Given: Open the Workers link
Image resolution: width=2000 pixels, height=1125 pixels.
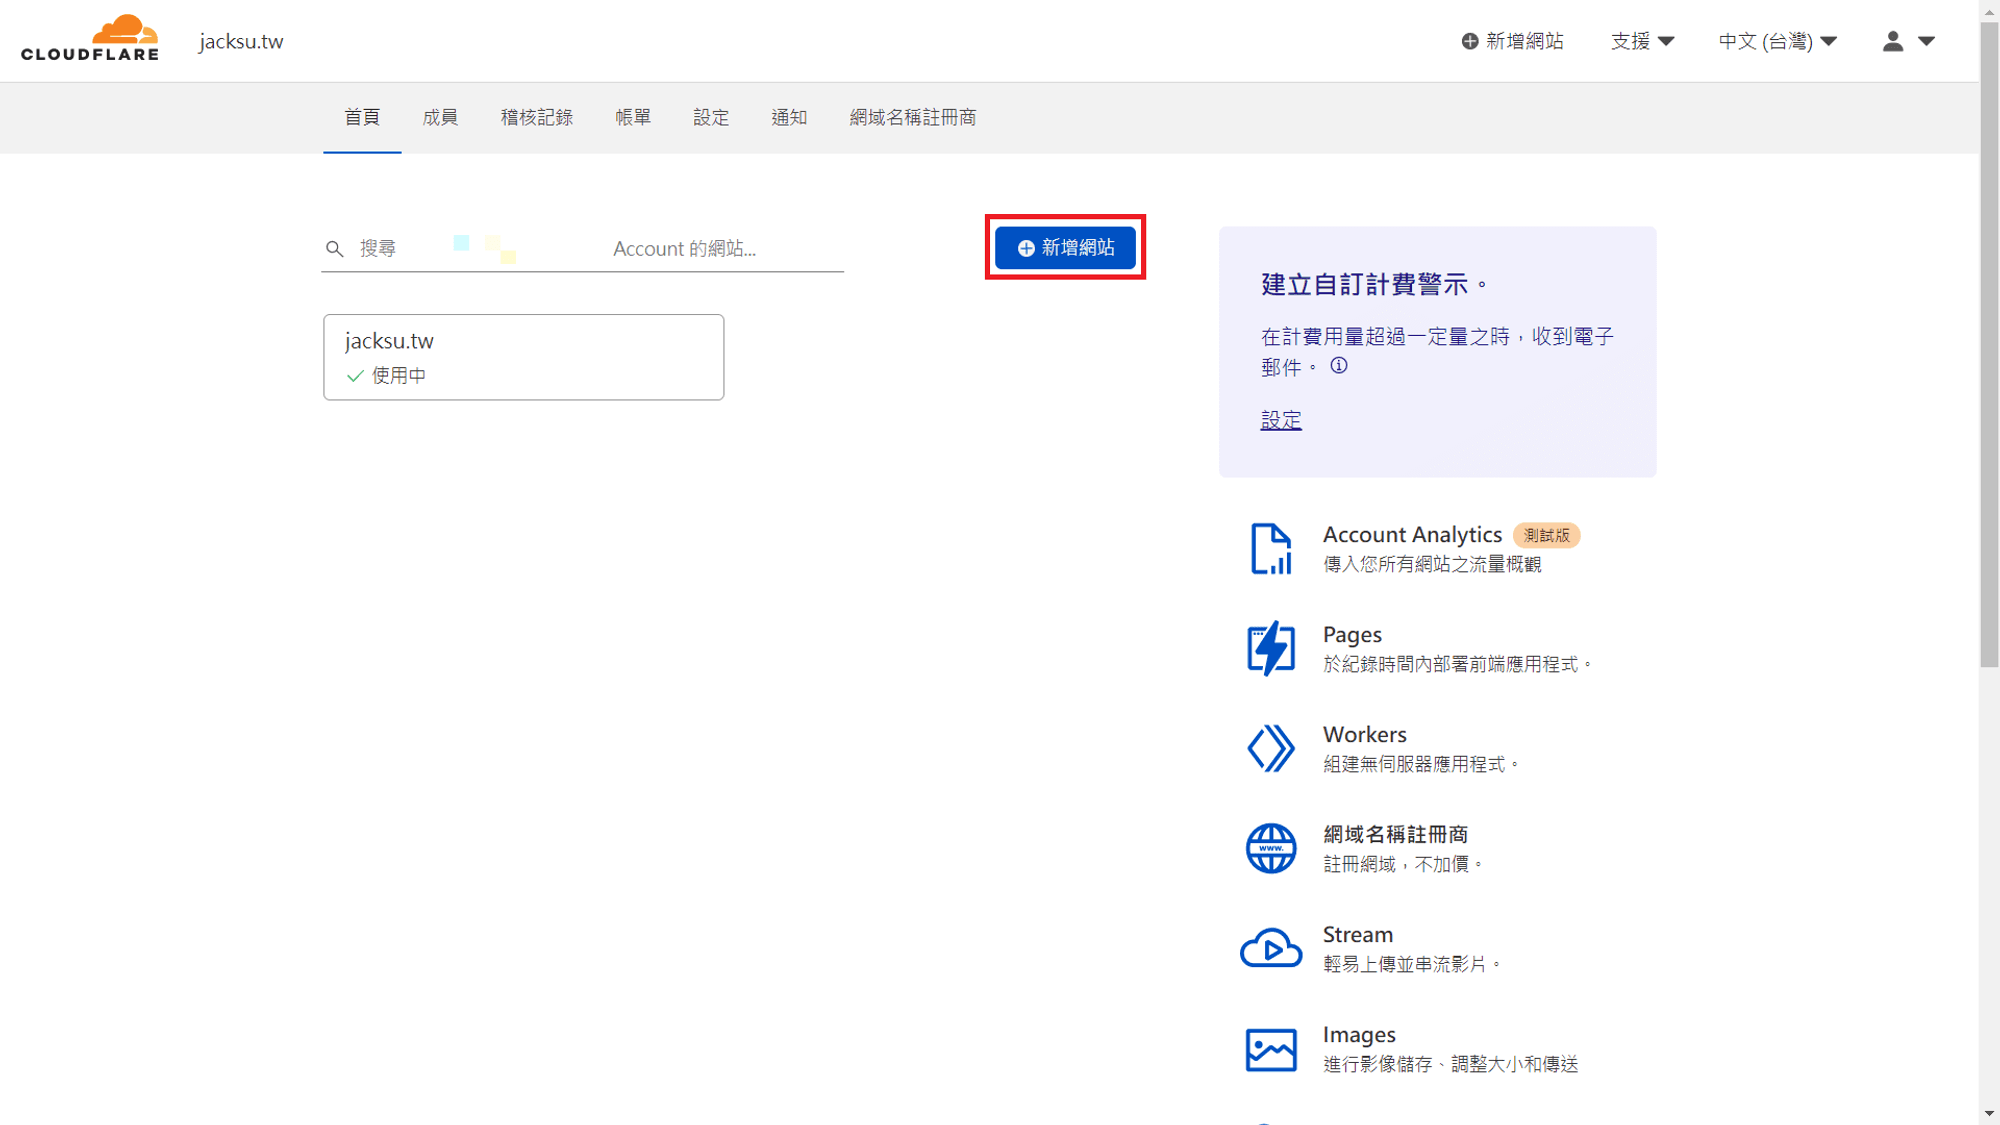Looking at the screenshot, I should coord(1364,735).
